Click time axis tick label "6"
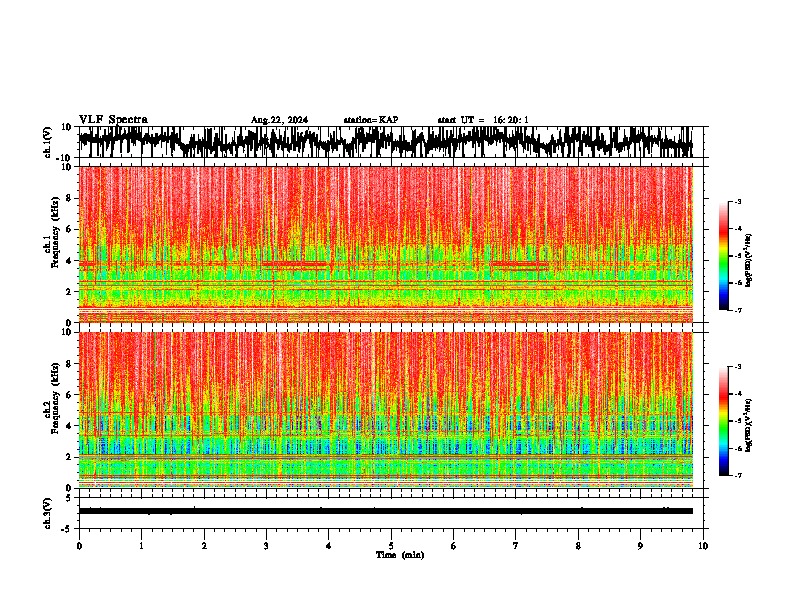The height and width of the screenshot is (612, 792). tap(454, 546)
